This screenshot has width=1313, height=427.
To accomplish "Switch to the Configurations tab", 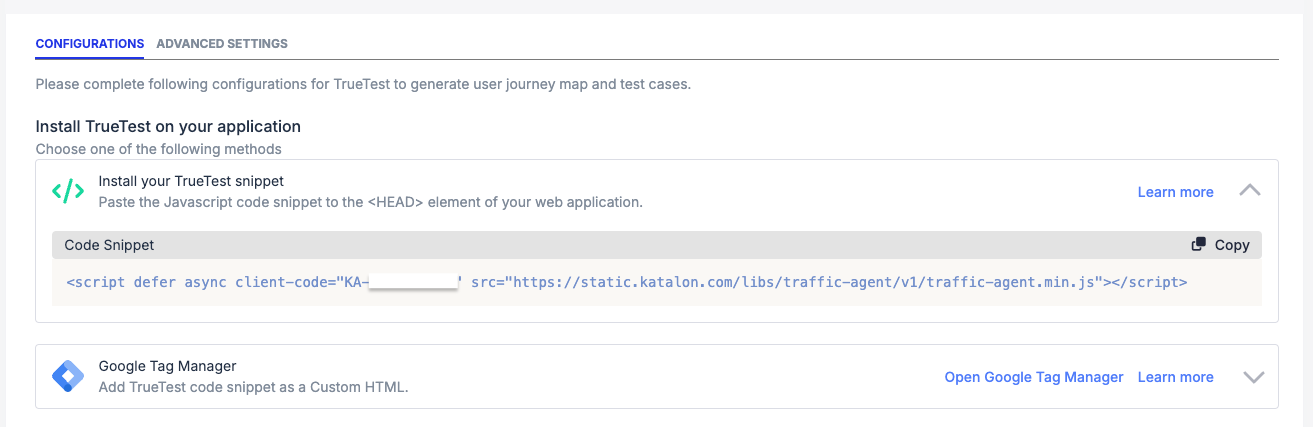I will [x=89, y=44].
